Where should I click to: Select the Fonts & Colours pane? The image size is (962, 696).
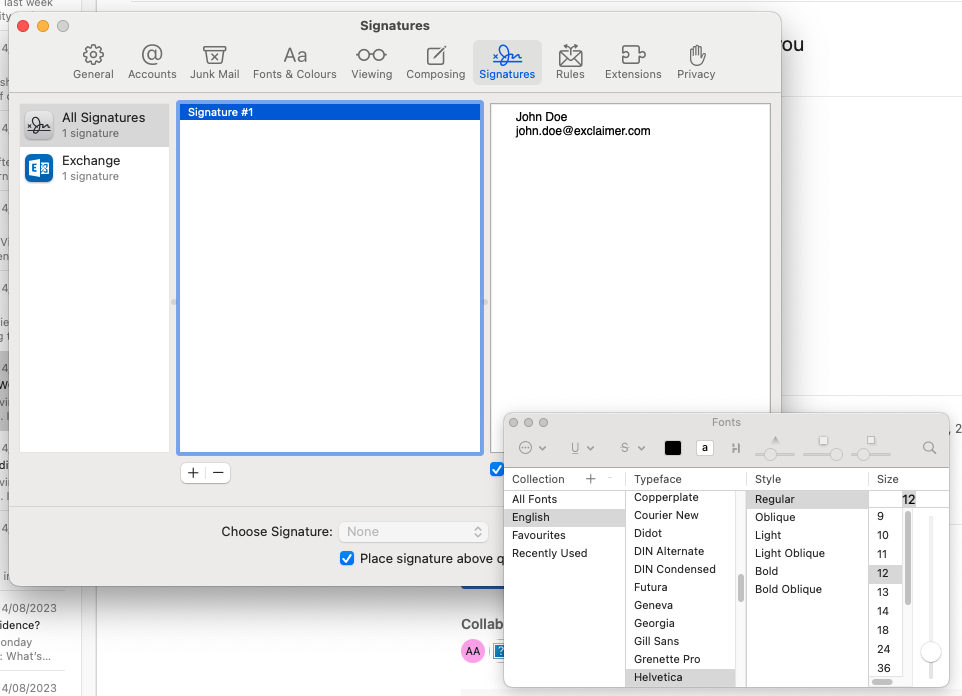(295, 61)
